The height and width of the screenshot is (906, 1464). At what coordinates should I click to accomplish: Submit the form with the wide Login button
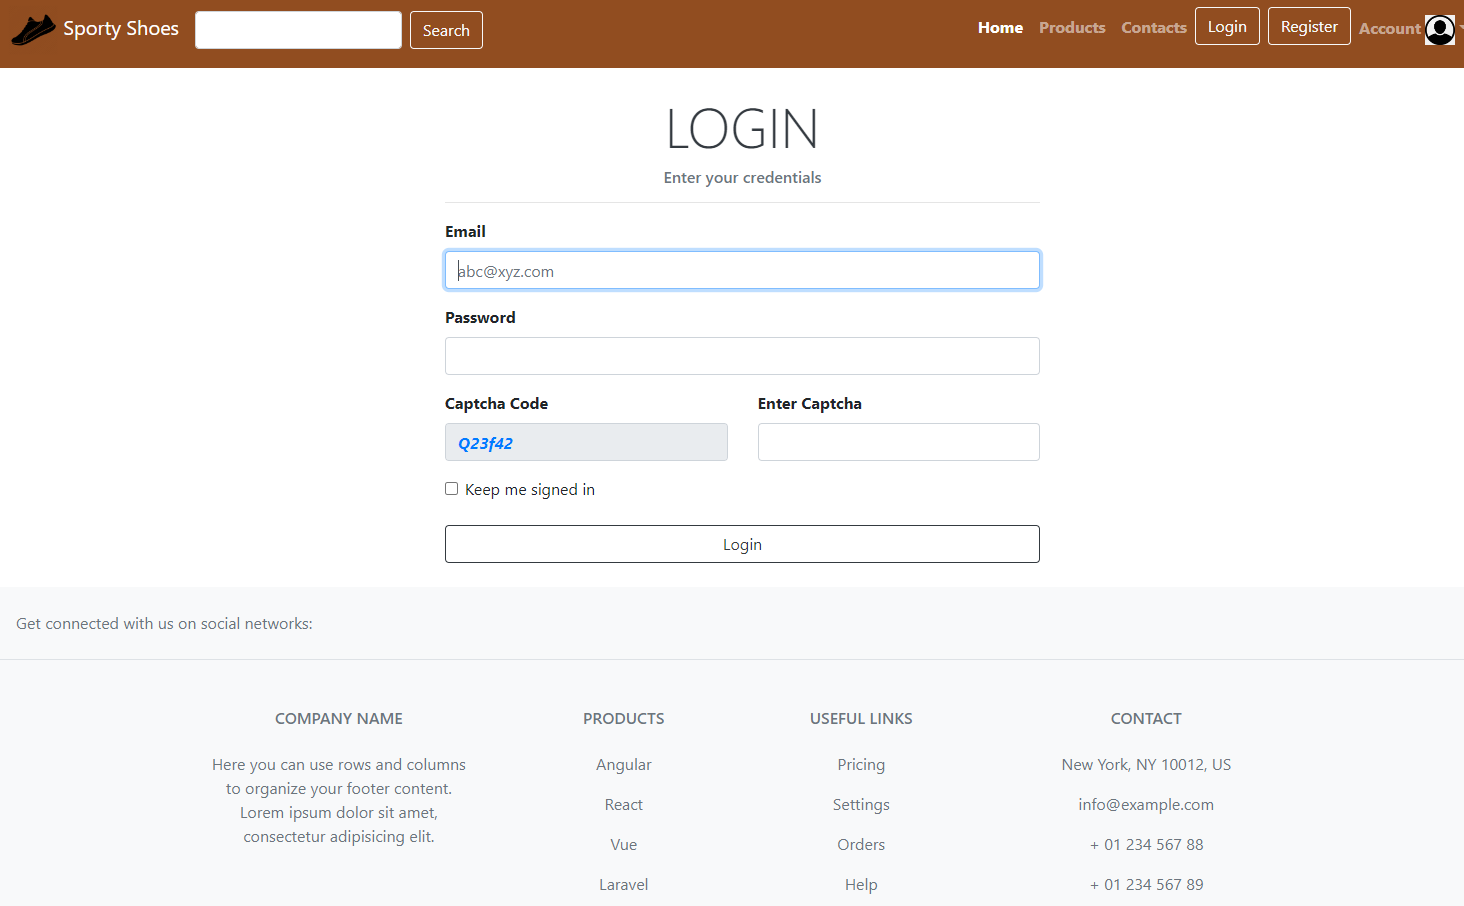click(x=742, y=544)
